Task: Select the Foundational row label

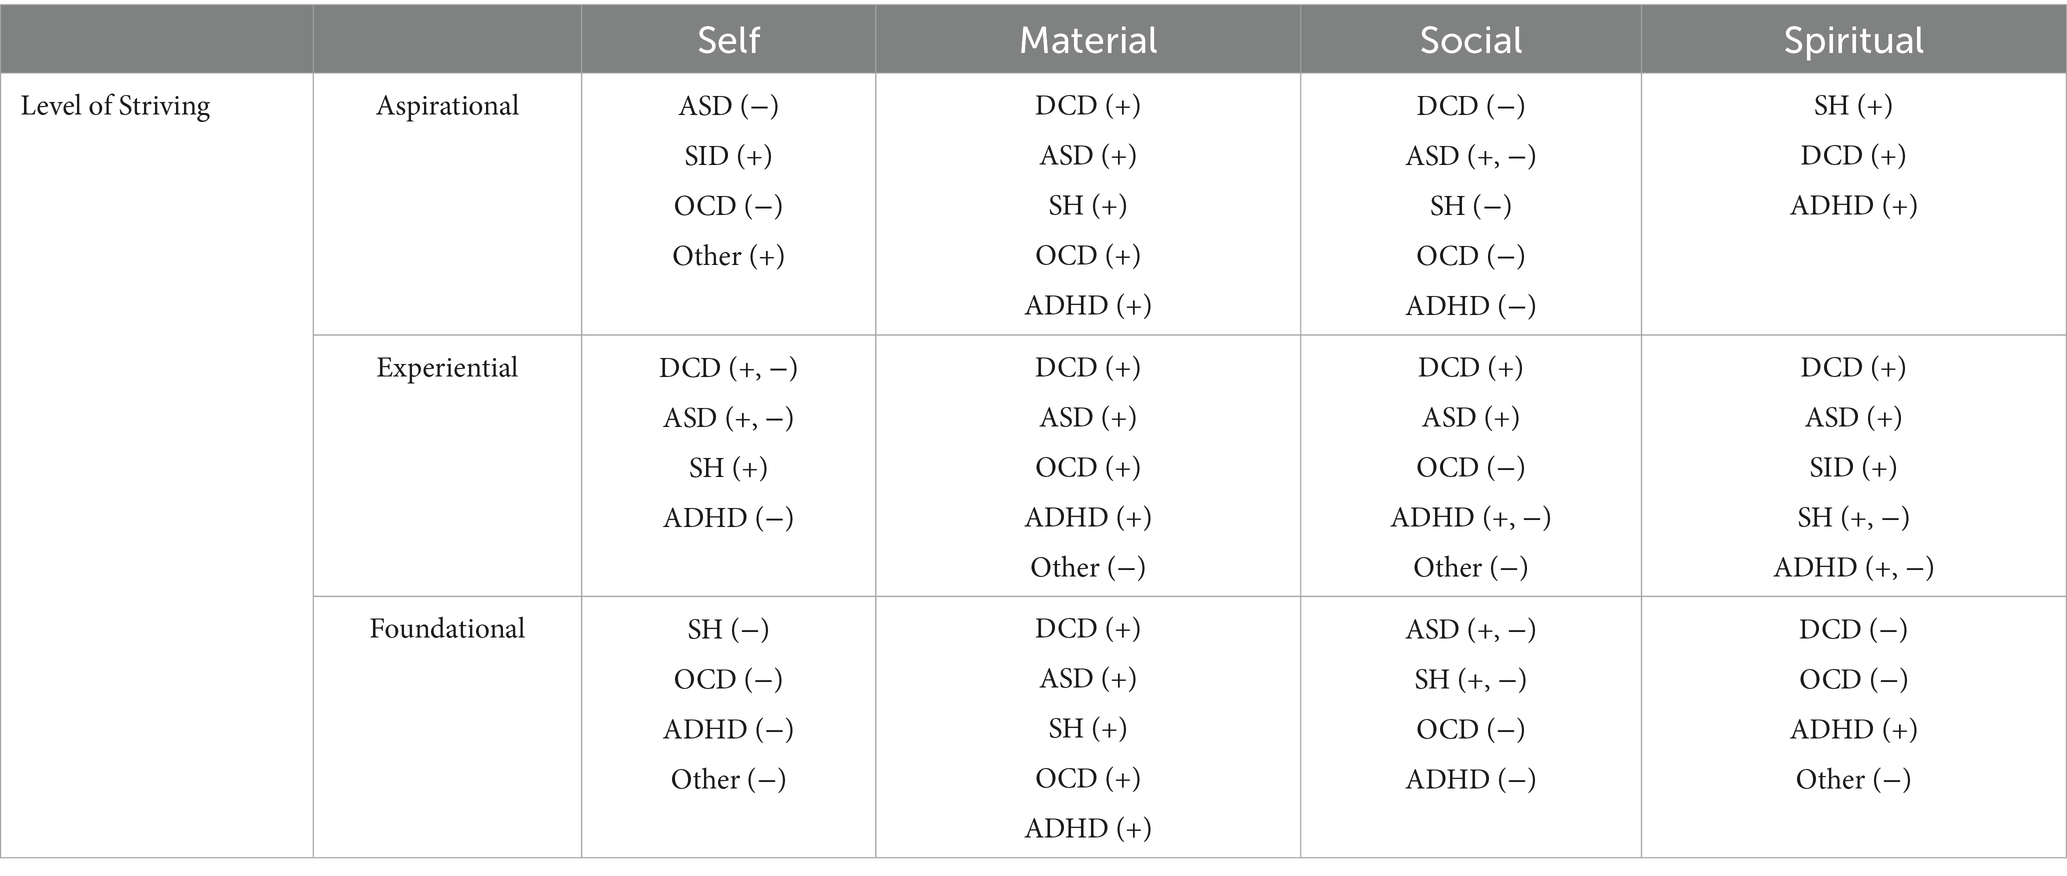Action: pyautogui.click(x=447, y=629)
